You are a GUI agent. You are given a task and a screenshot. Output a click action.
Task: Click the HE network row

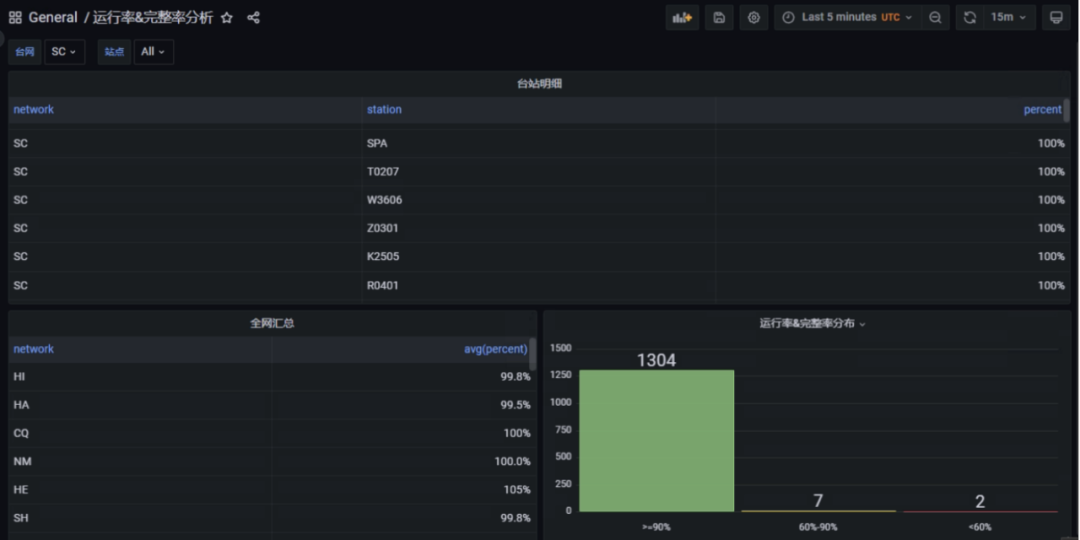272,490
